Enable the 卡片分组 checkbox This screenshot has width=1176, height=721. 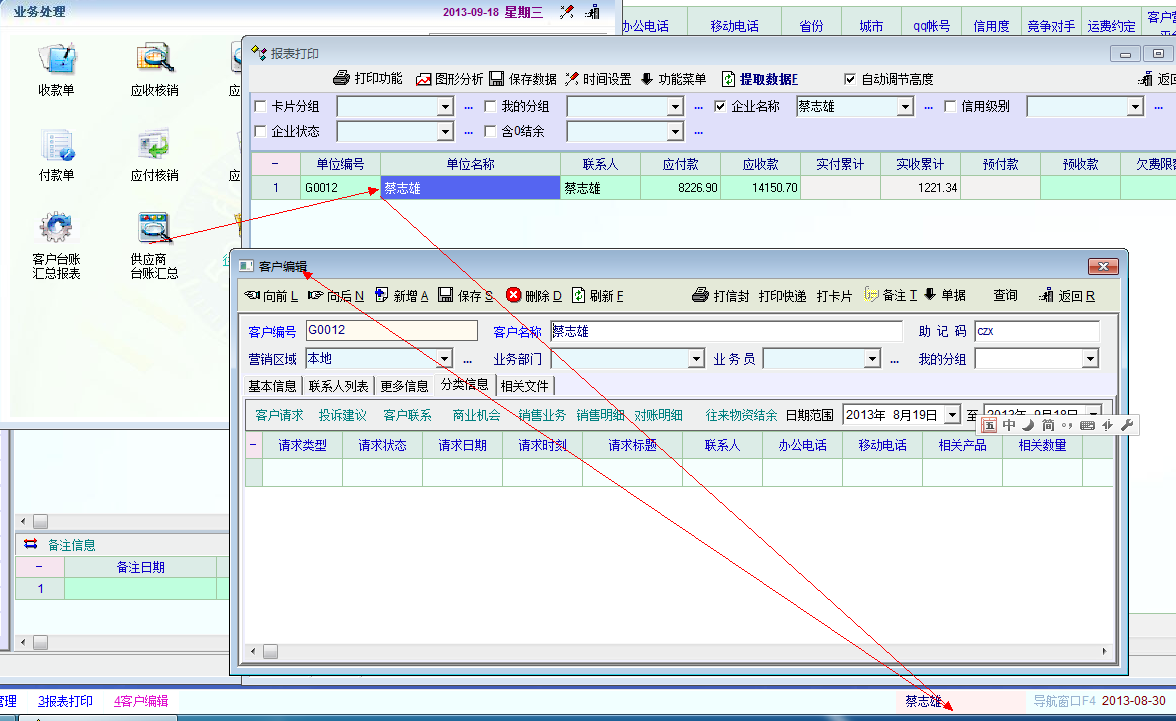261,106
